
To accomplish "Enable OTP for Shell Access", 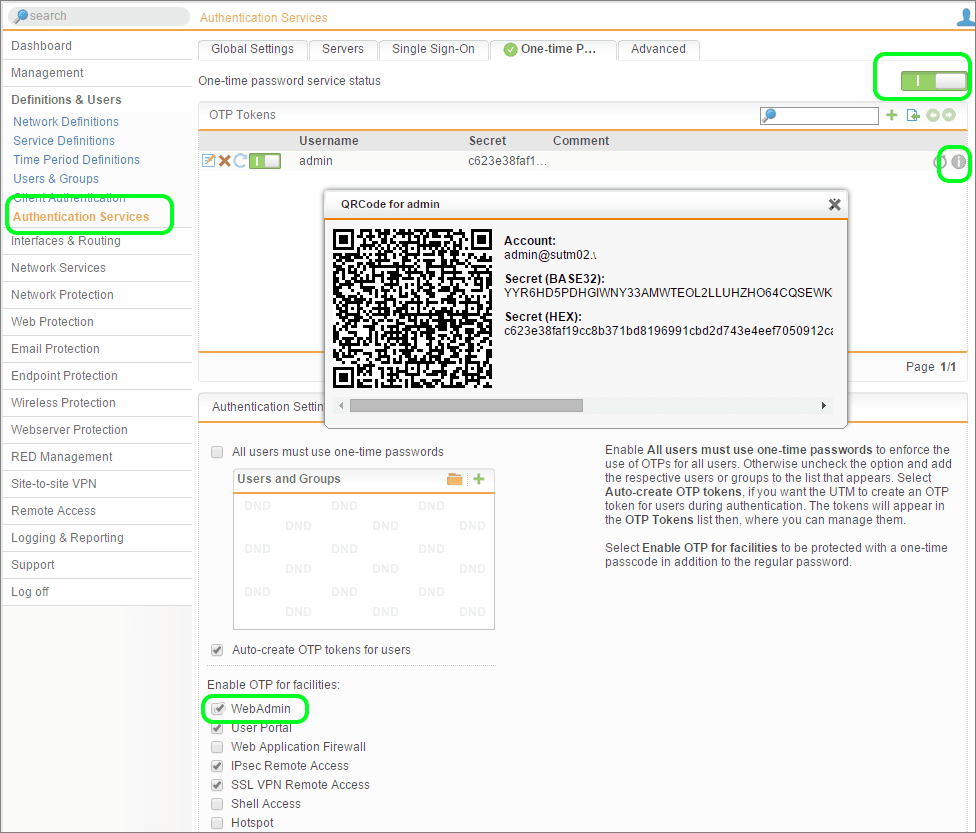I will pyautogui.click(x=217, y=804).
